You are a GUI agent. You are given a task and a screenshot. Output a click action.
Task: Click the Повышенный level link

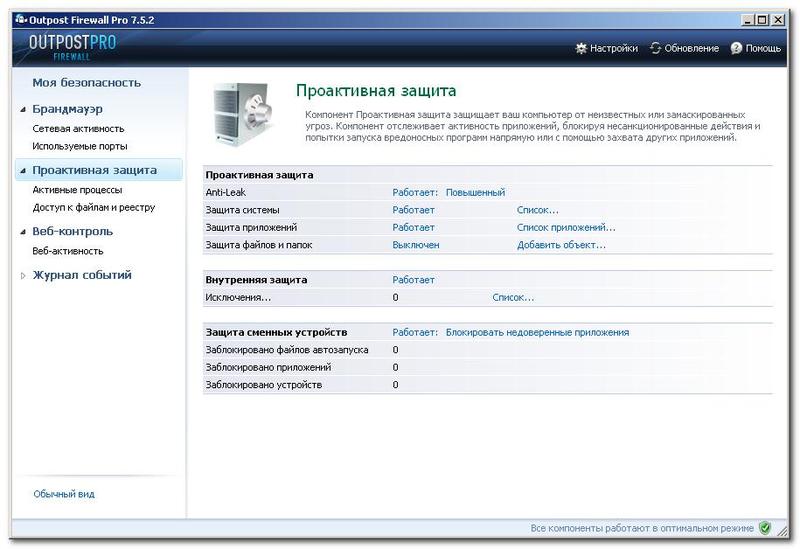pyautogui.click(x=476, y=192)
